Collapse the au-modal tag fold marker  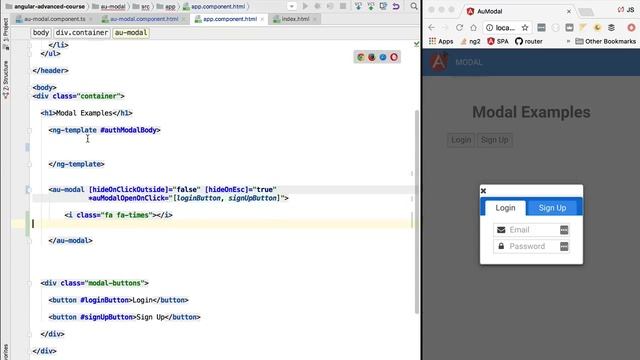pyautogui.click(x=28, y=190)
